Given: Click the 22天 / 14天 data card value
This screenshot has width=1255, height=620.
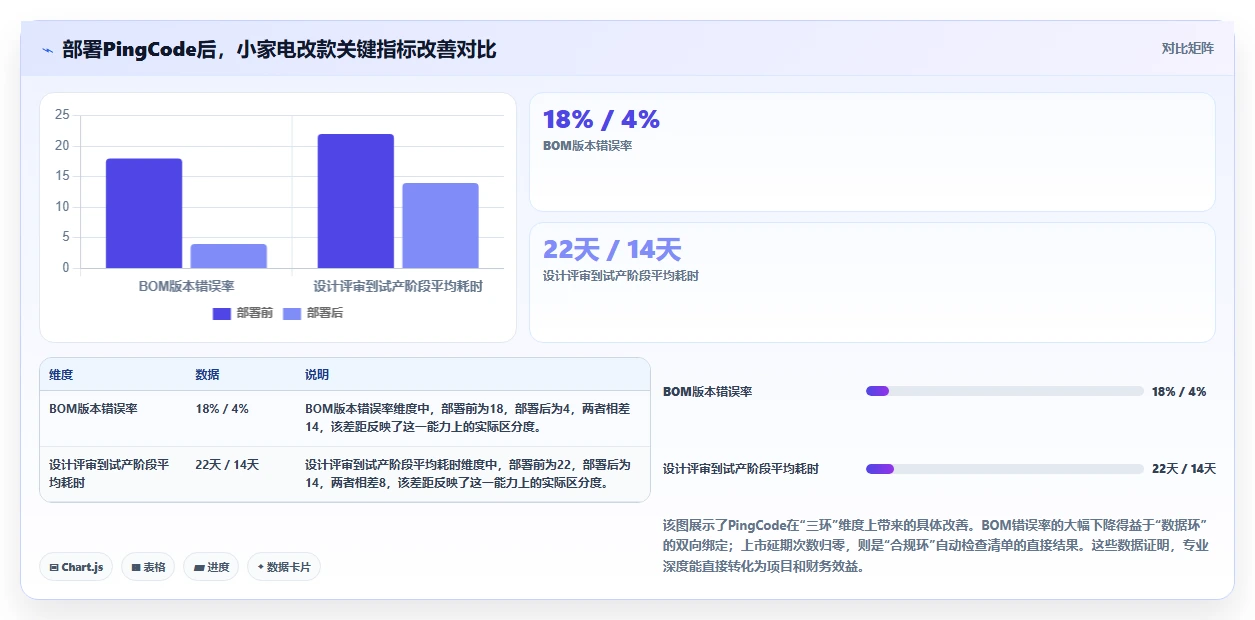Looking at the screenshot, I should click(x=612, y=249).
